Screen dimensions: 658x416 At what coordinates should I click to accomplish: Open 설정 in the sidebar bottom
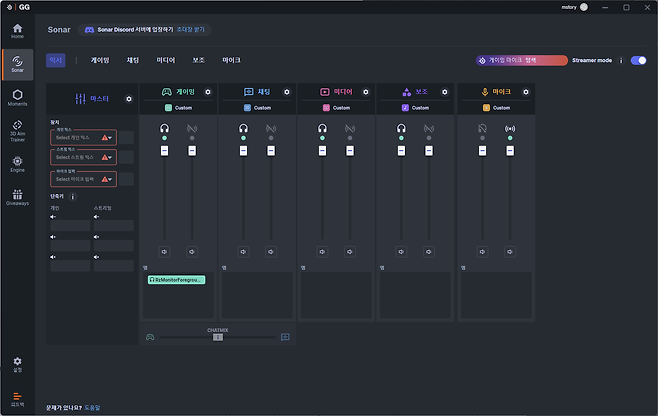pyautogui.click(x=17, y=363)
